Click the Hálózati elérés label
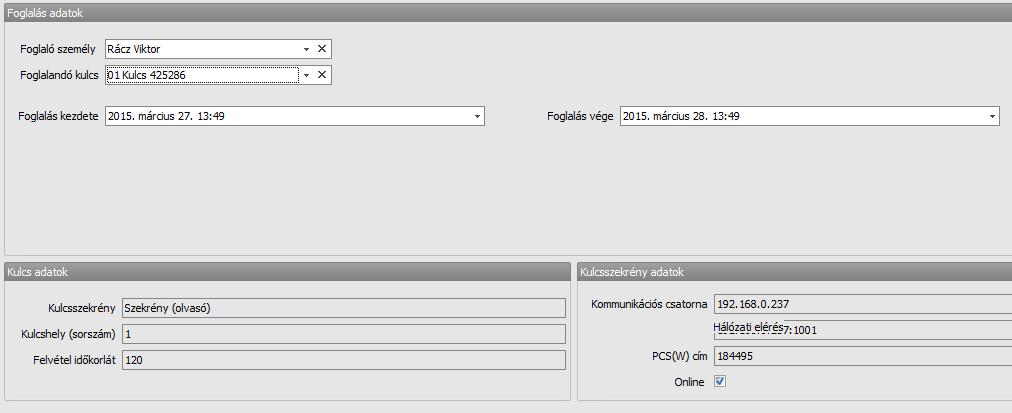 (748, 327)
